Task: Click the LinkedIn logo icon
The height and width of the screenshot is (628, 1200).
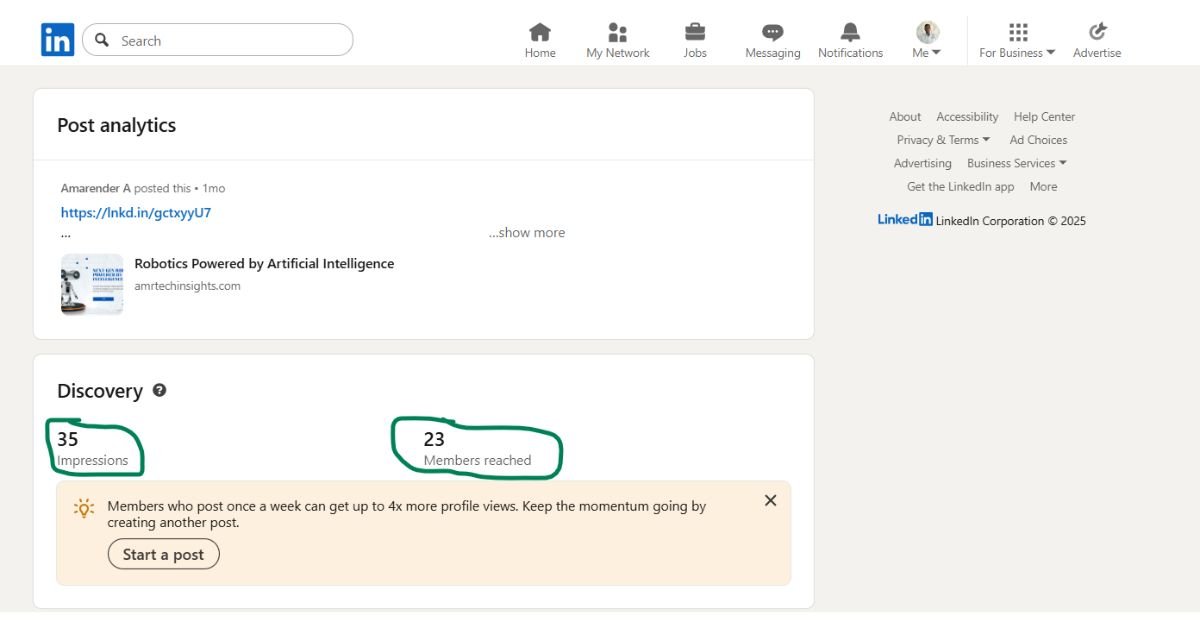Action: pos(57,40)
